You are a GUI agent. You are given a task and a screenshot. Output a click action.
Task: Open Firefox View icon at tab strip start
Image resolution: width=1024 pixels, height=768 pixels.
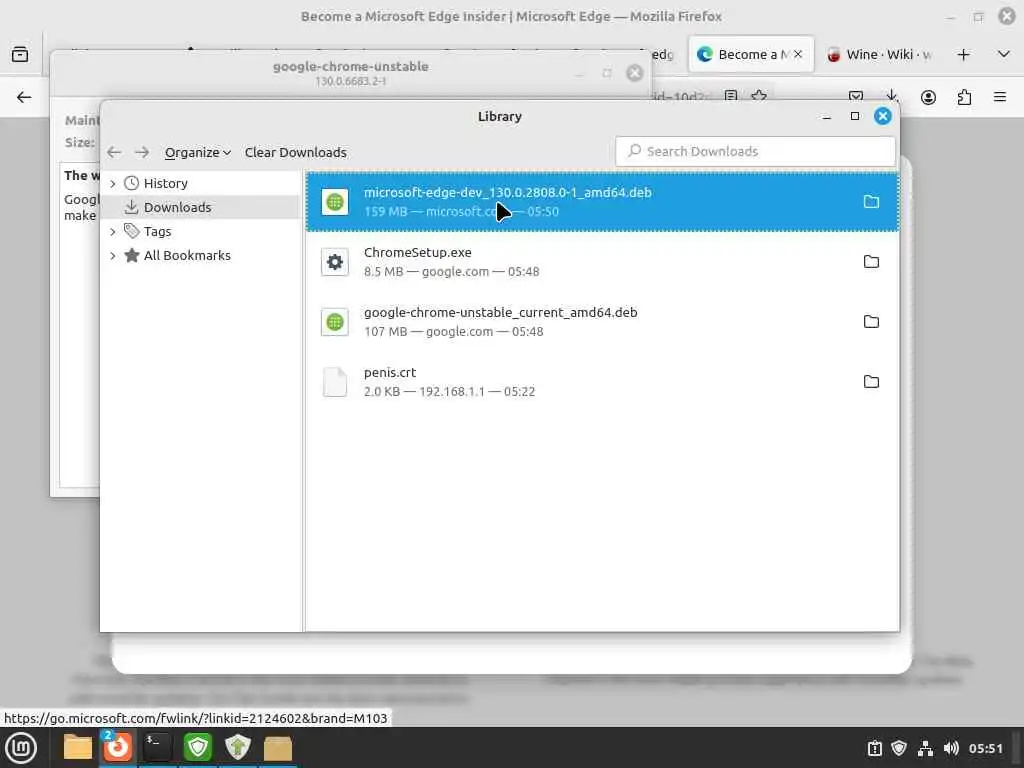(20, 54)
